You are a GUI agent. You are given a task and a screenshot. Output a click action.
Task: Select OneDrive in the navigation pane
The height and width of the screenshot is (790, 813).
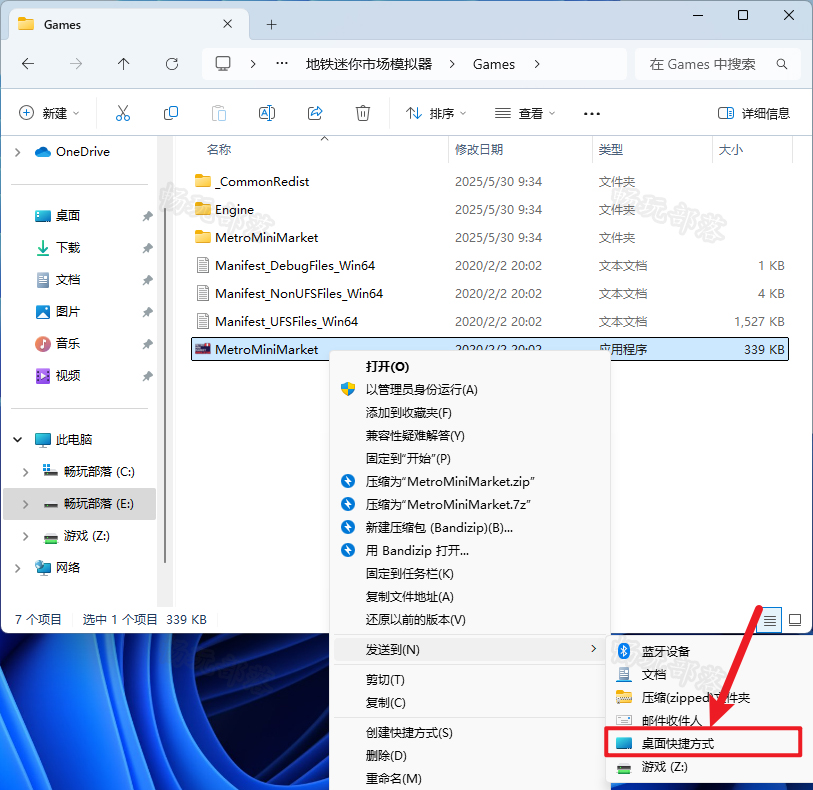click(73, 152)
